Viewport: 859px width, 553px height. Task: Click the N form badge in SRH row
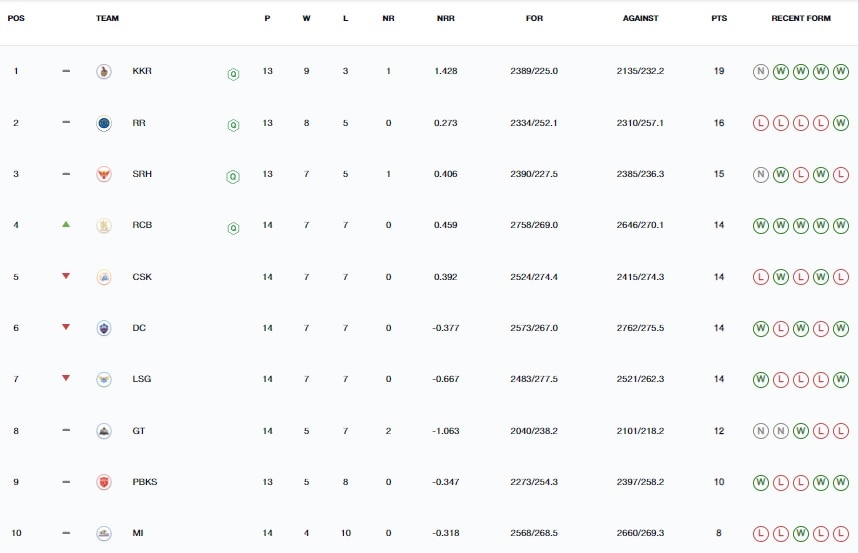760,175
